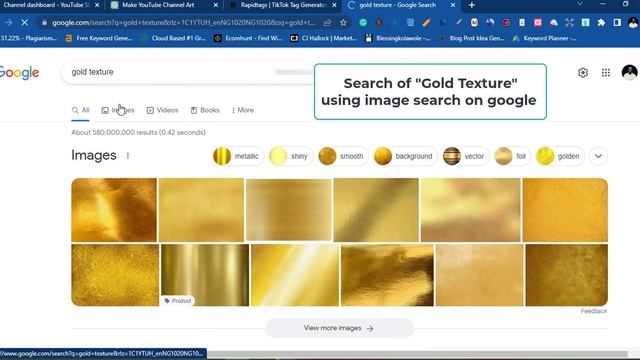This screenshot has height=360, width=640.
Task: Click the horizontal scrollbar at page bottom
Action: tap(416, 353)
